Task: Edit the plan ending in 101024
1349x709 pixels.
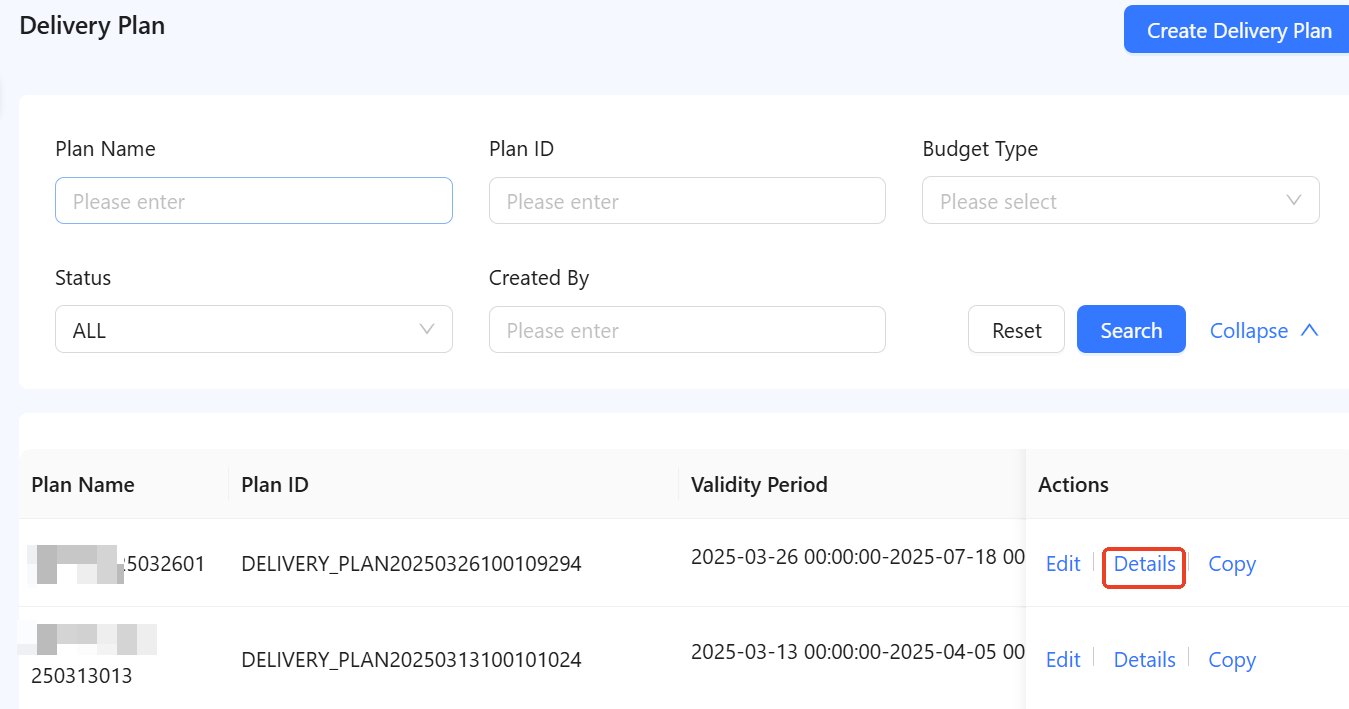Action: (x=1063, y=660)
